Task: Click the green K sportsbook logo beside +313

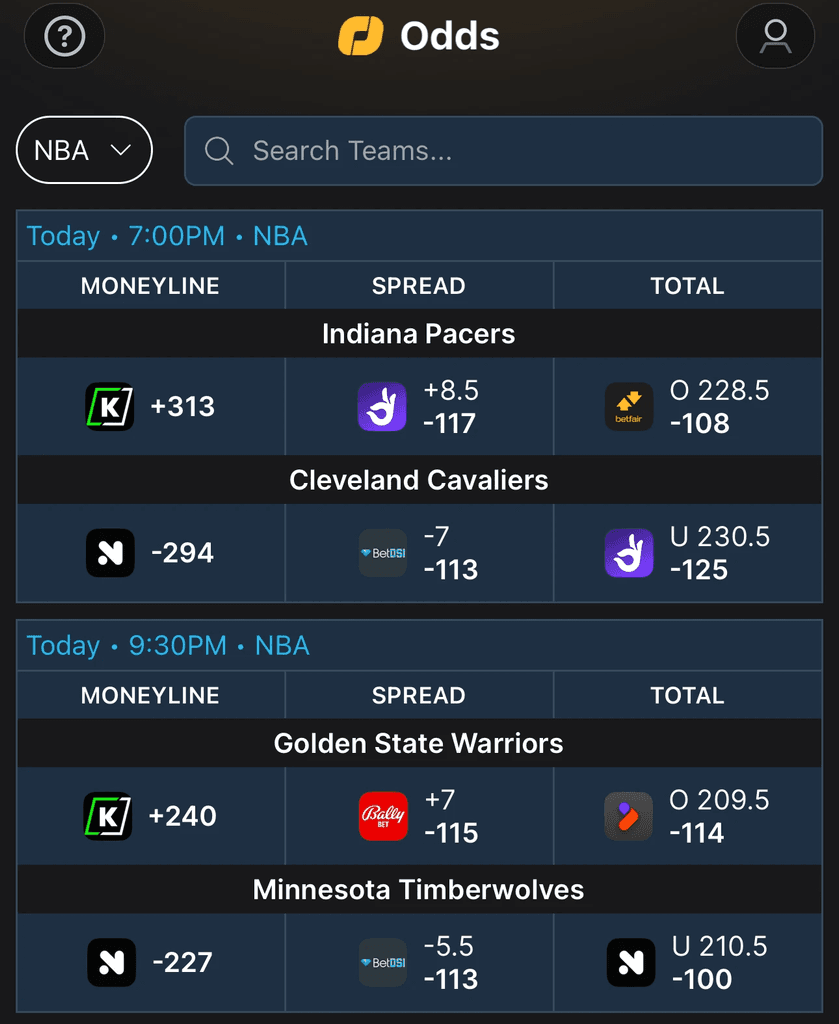Action: (x=110, y=406)
